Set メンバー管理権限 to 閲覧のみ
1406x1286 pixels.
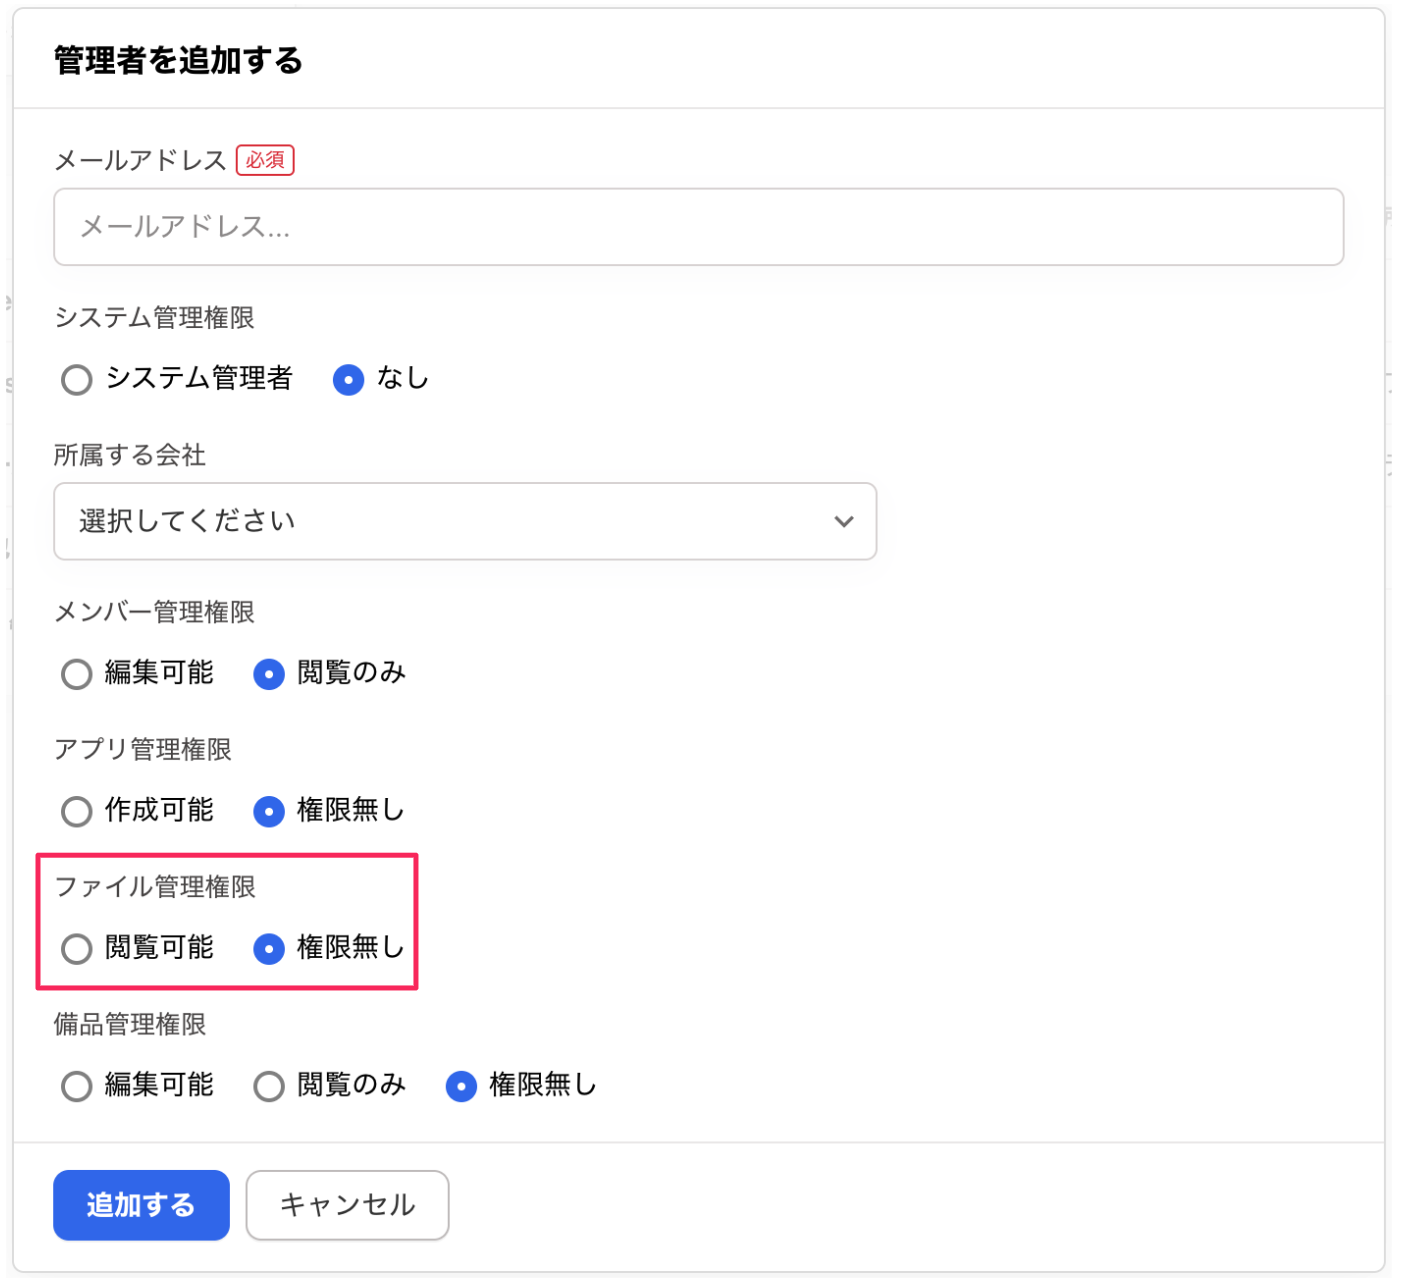(269, 674)
